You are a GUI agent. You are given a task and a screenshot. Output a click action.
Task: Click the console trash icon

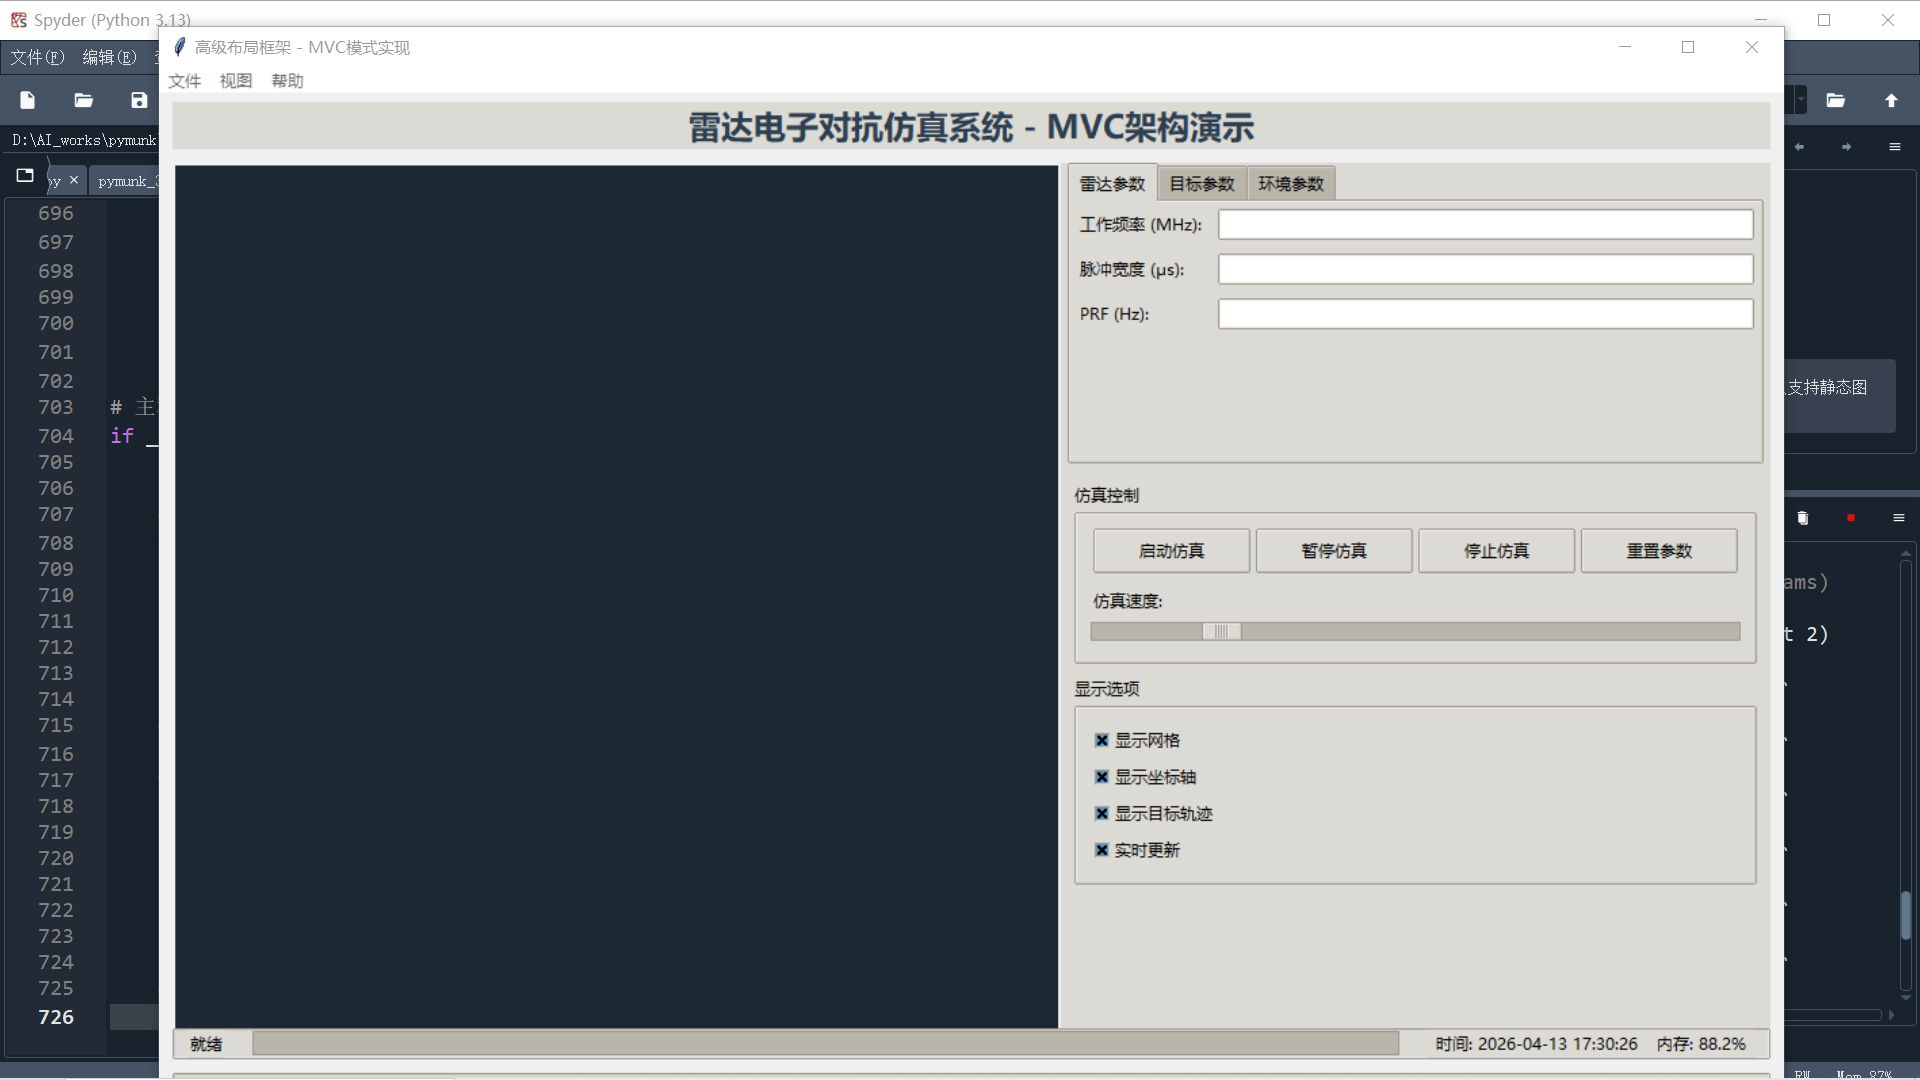[x=1803, y=518]
